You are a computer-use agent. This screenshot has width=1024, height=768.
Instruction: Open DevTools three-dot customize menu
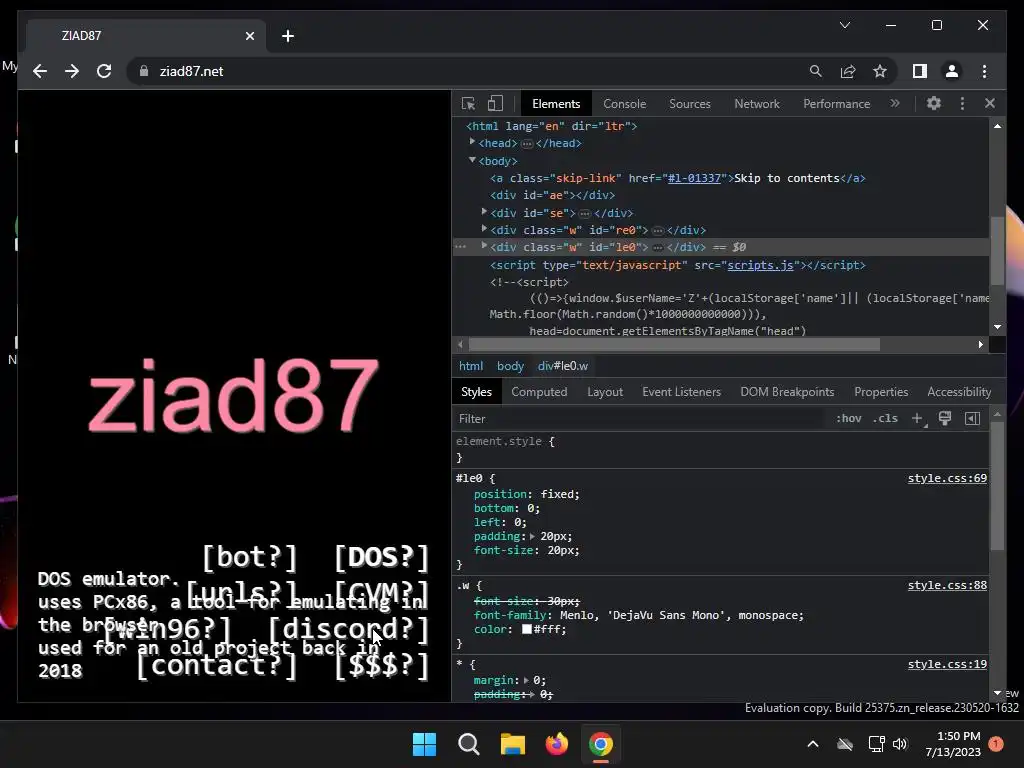point(962,103)
